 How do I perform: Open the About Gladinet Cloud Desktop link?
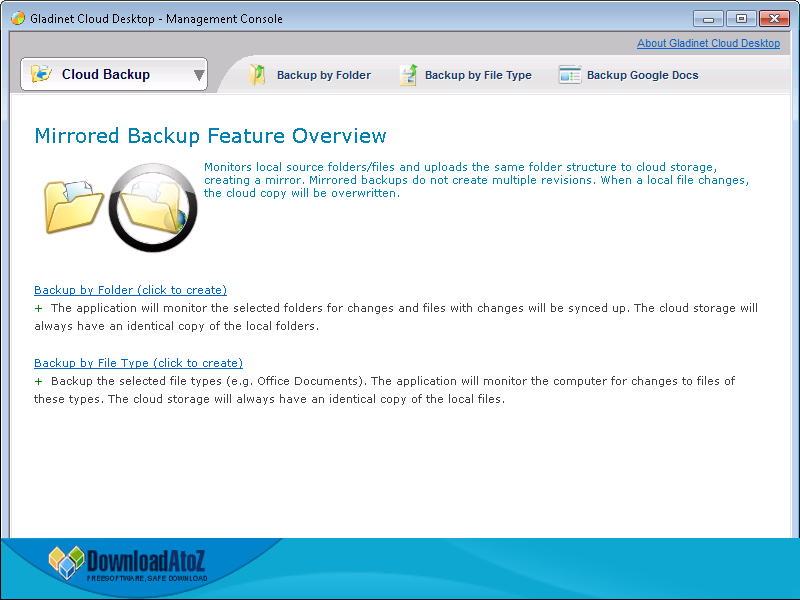(x=708, y=43)
